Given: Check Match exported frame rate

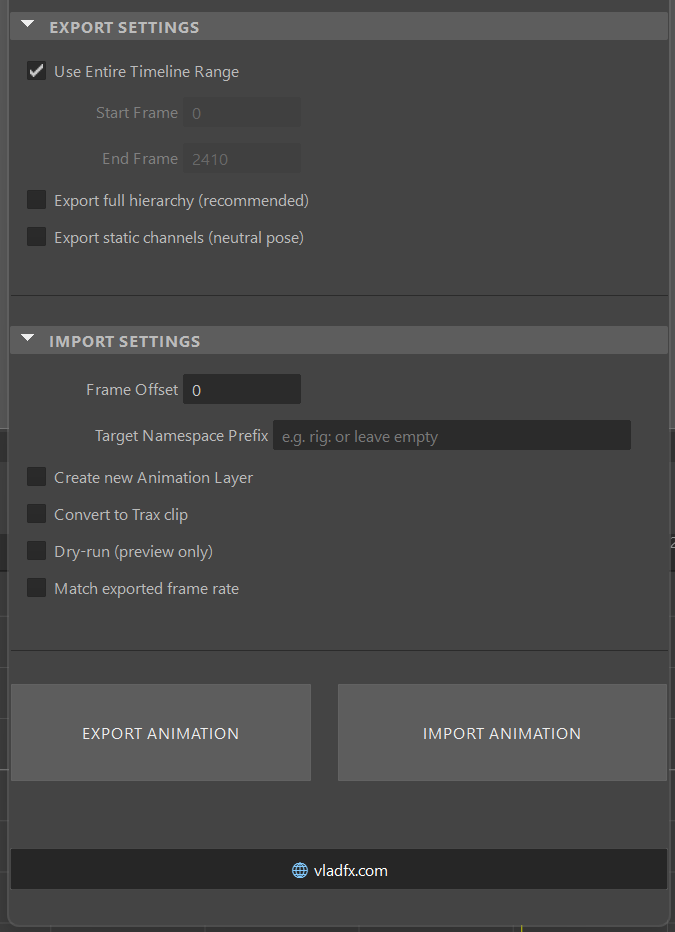Looking at the screenshot, I should point(36,588).
